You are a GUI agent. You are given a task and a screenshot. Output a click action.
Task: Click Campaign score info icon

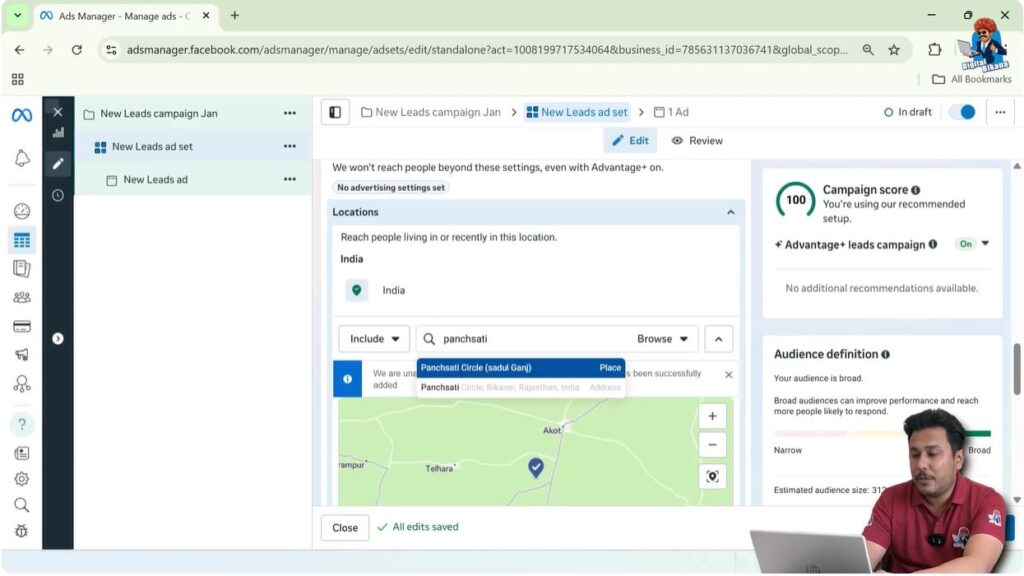point(916,190)
